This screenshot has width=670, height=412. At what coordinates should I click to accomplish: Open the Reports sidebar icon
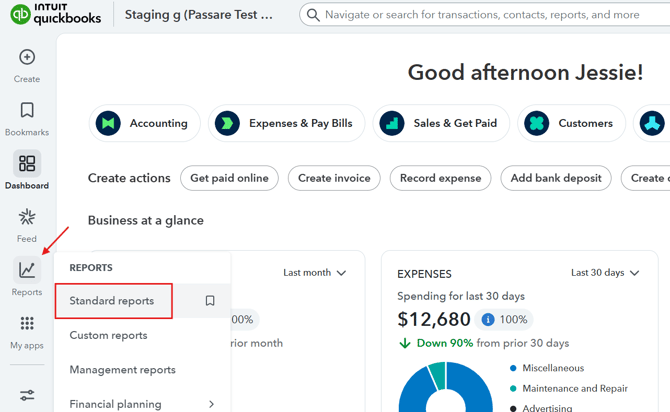click(27, 270)
